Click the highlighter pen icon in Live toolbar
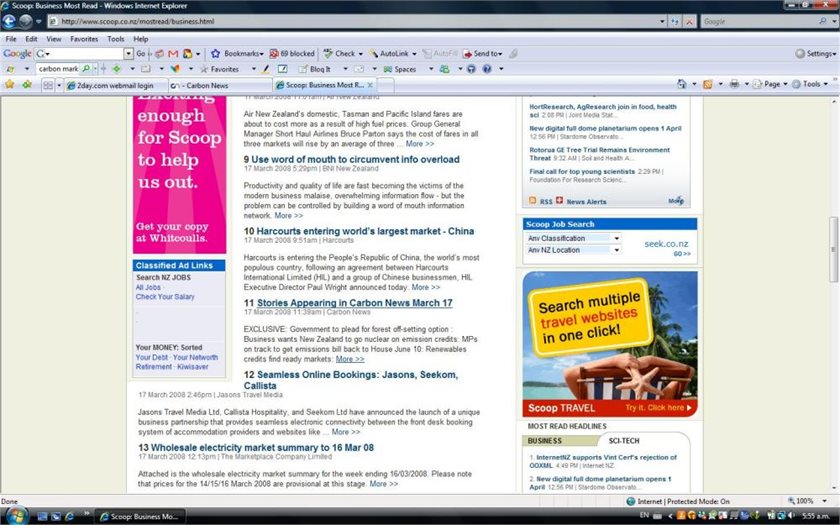This screenshot has width=840, height=525. click(266, 69)
